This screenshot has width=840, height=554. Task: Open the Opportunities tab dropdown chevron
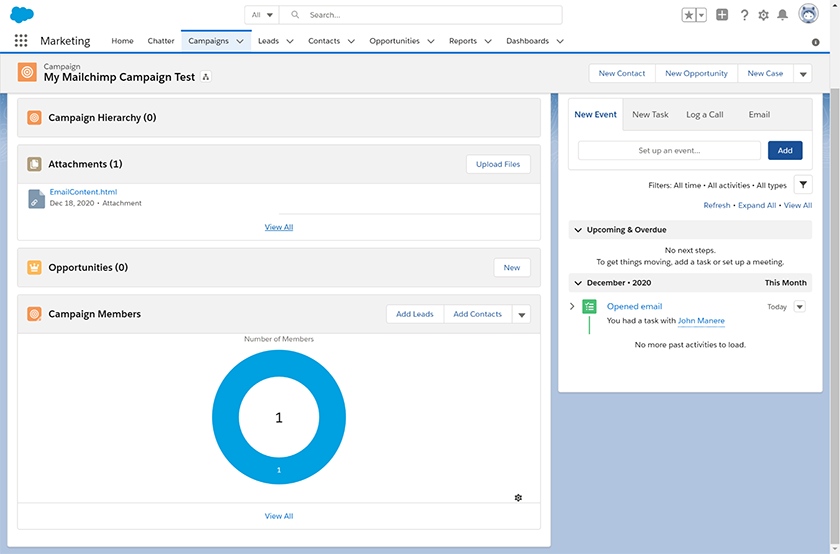point(431,41)
